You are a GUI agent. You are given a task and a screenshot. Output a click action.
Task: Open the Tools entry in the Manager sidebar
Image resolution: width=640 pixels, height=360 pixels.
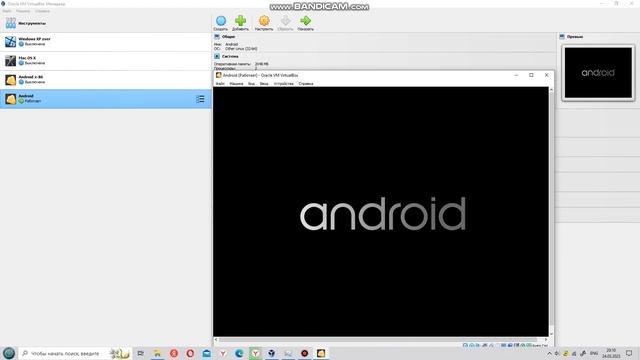point(105,23)
